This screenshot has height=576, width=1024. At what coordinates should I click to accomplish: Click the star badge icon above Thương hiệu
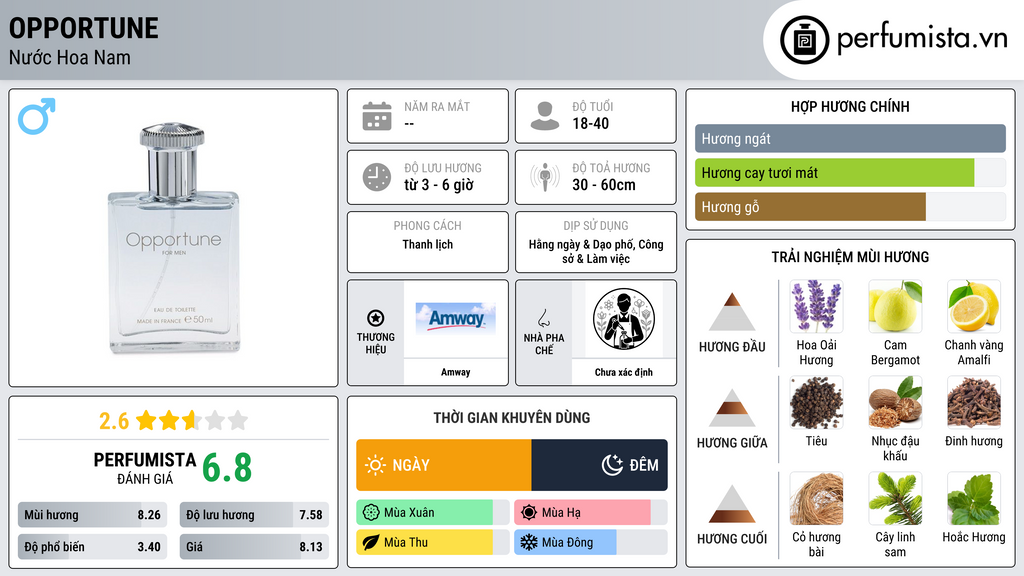click(376, 318)
